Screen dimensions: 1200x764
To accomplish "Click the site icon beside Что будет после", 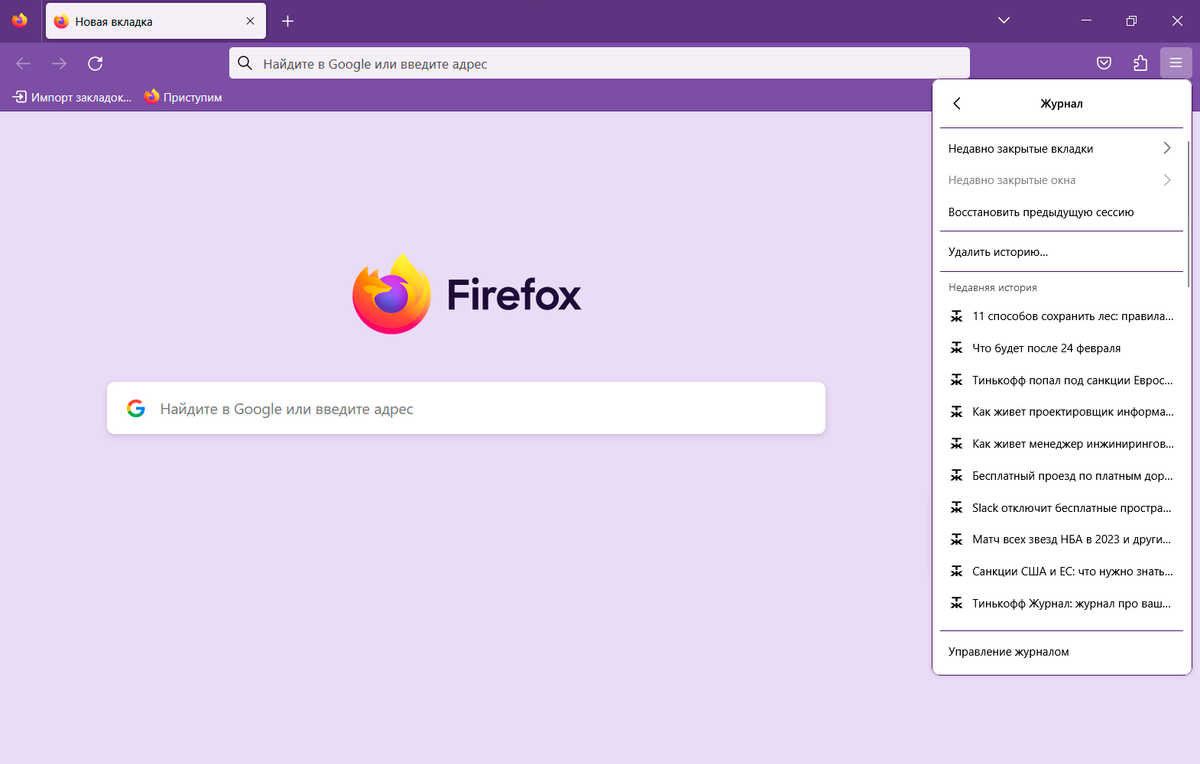I will (955, 348).
